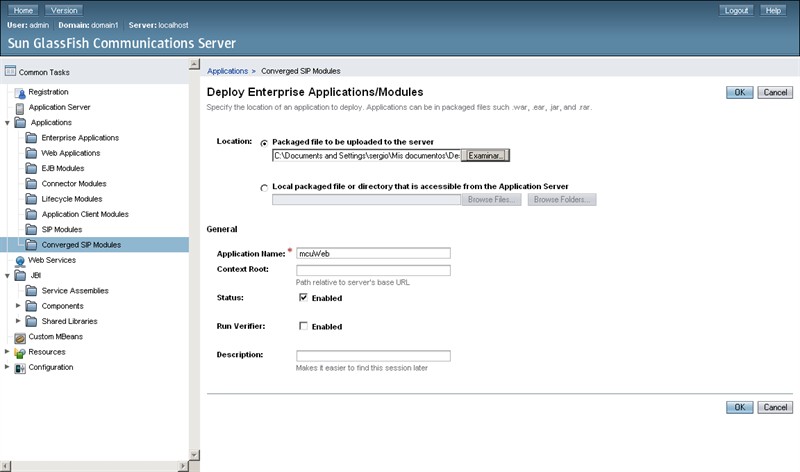Click the Application Server icon
This screenshot has width=800, height=472.
coord(20,108)
